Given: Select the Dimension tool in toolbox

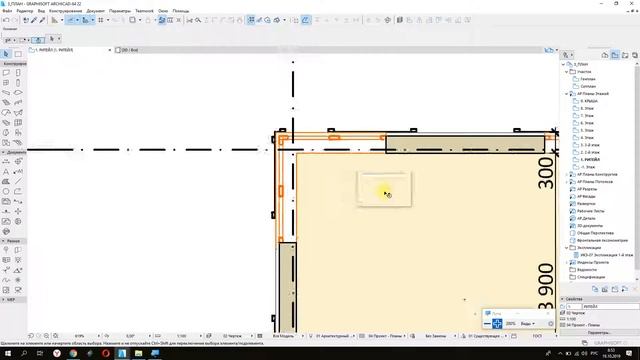Looking at the screenshot, I should 6,161.
